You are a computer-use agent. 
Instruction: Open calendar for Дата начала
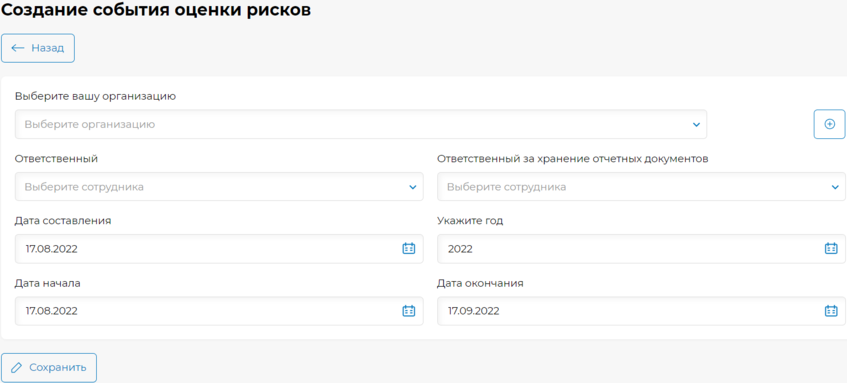[x=409, y=311]
